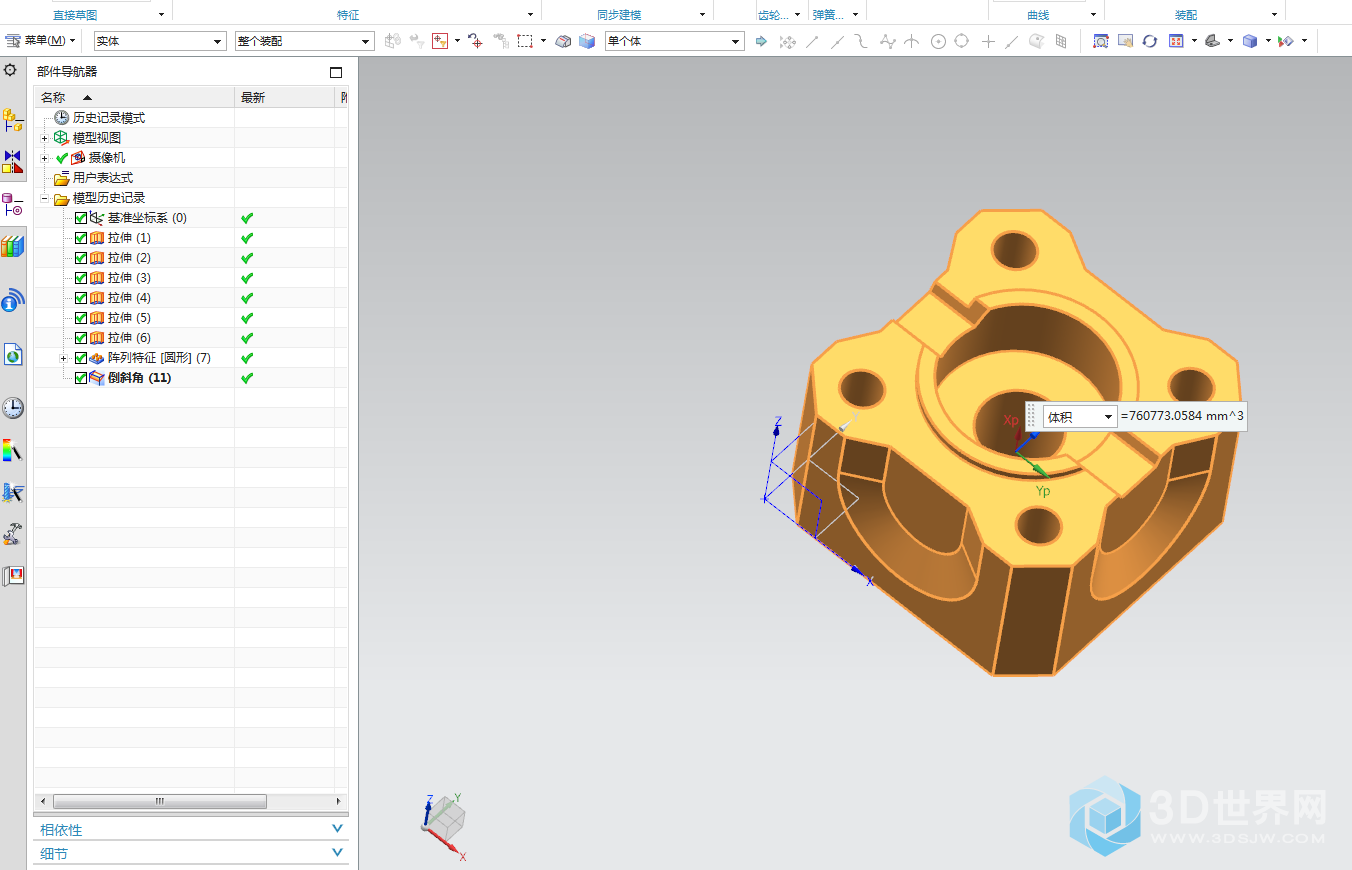The image size is (1352, 870).
Task: Open the HD3D Tools info icon
Action: pos(13,300)
